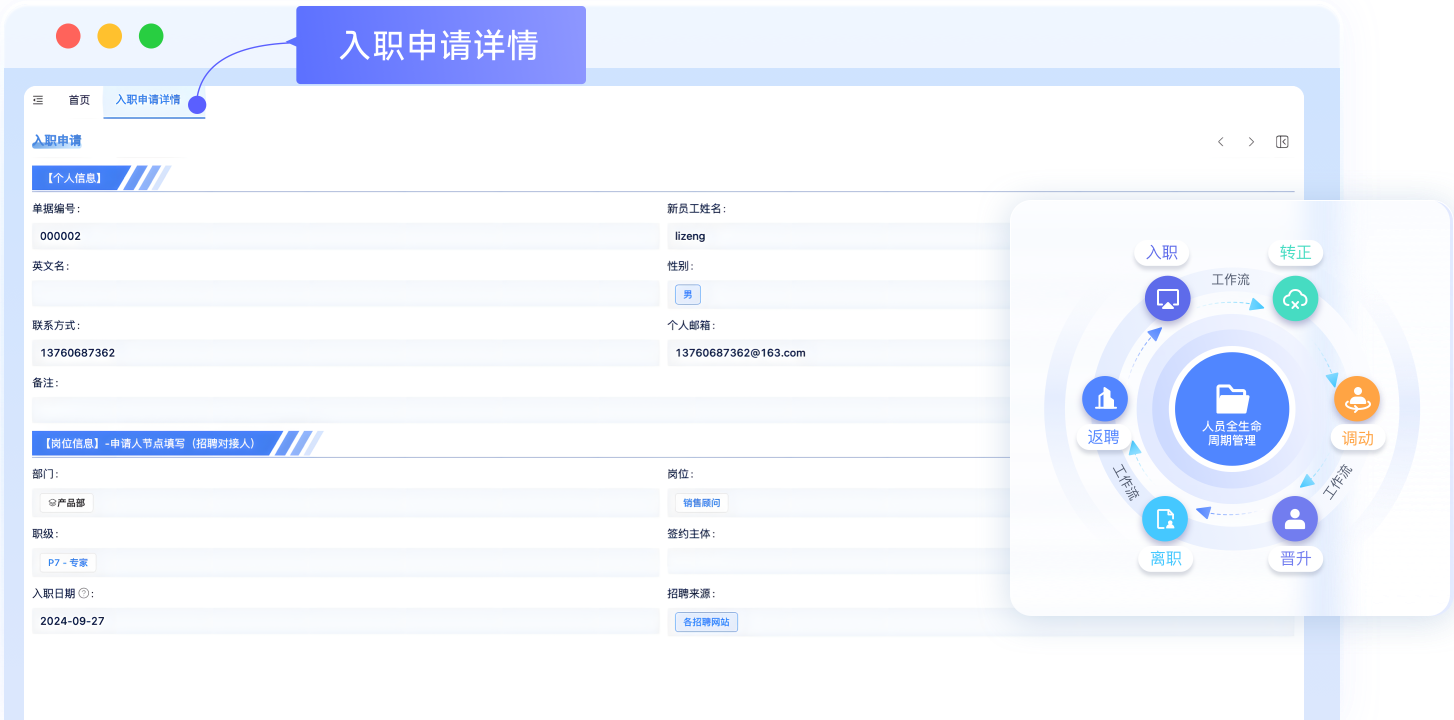
Task: Click the right chevron navigation arrow
Action: [x=1251, y=141]
